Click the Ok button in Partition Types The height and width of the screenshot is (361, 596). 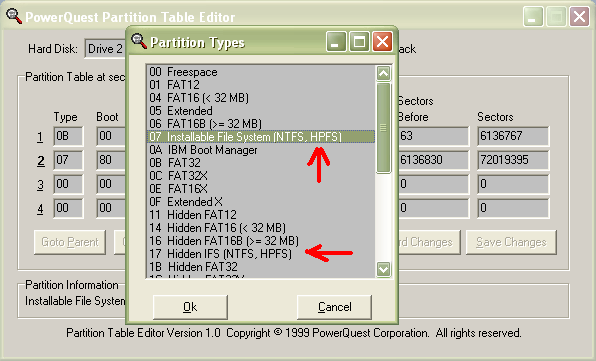[x=190, y=307]
